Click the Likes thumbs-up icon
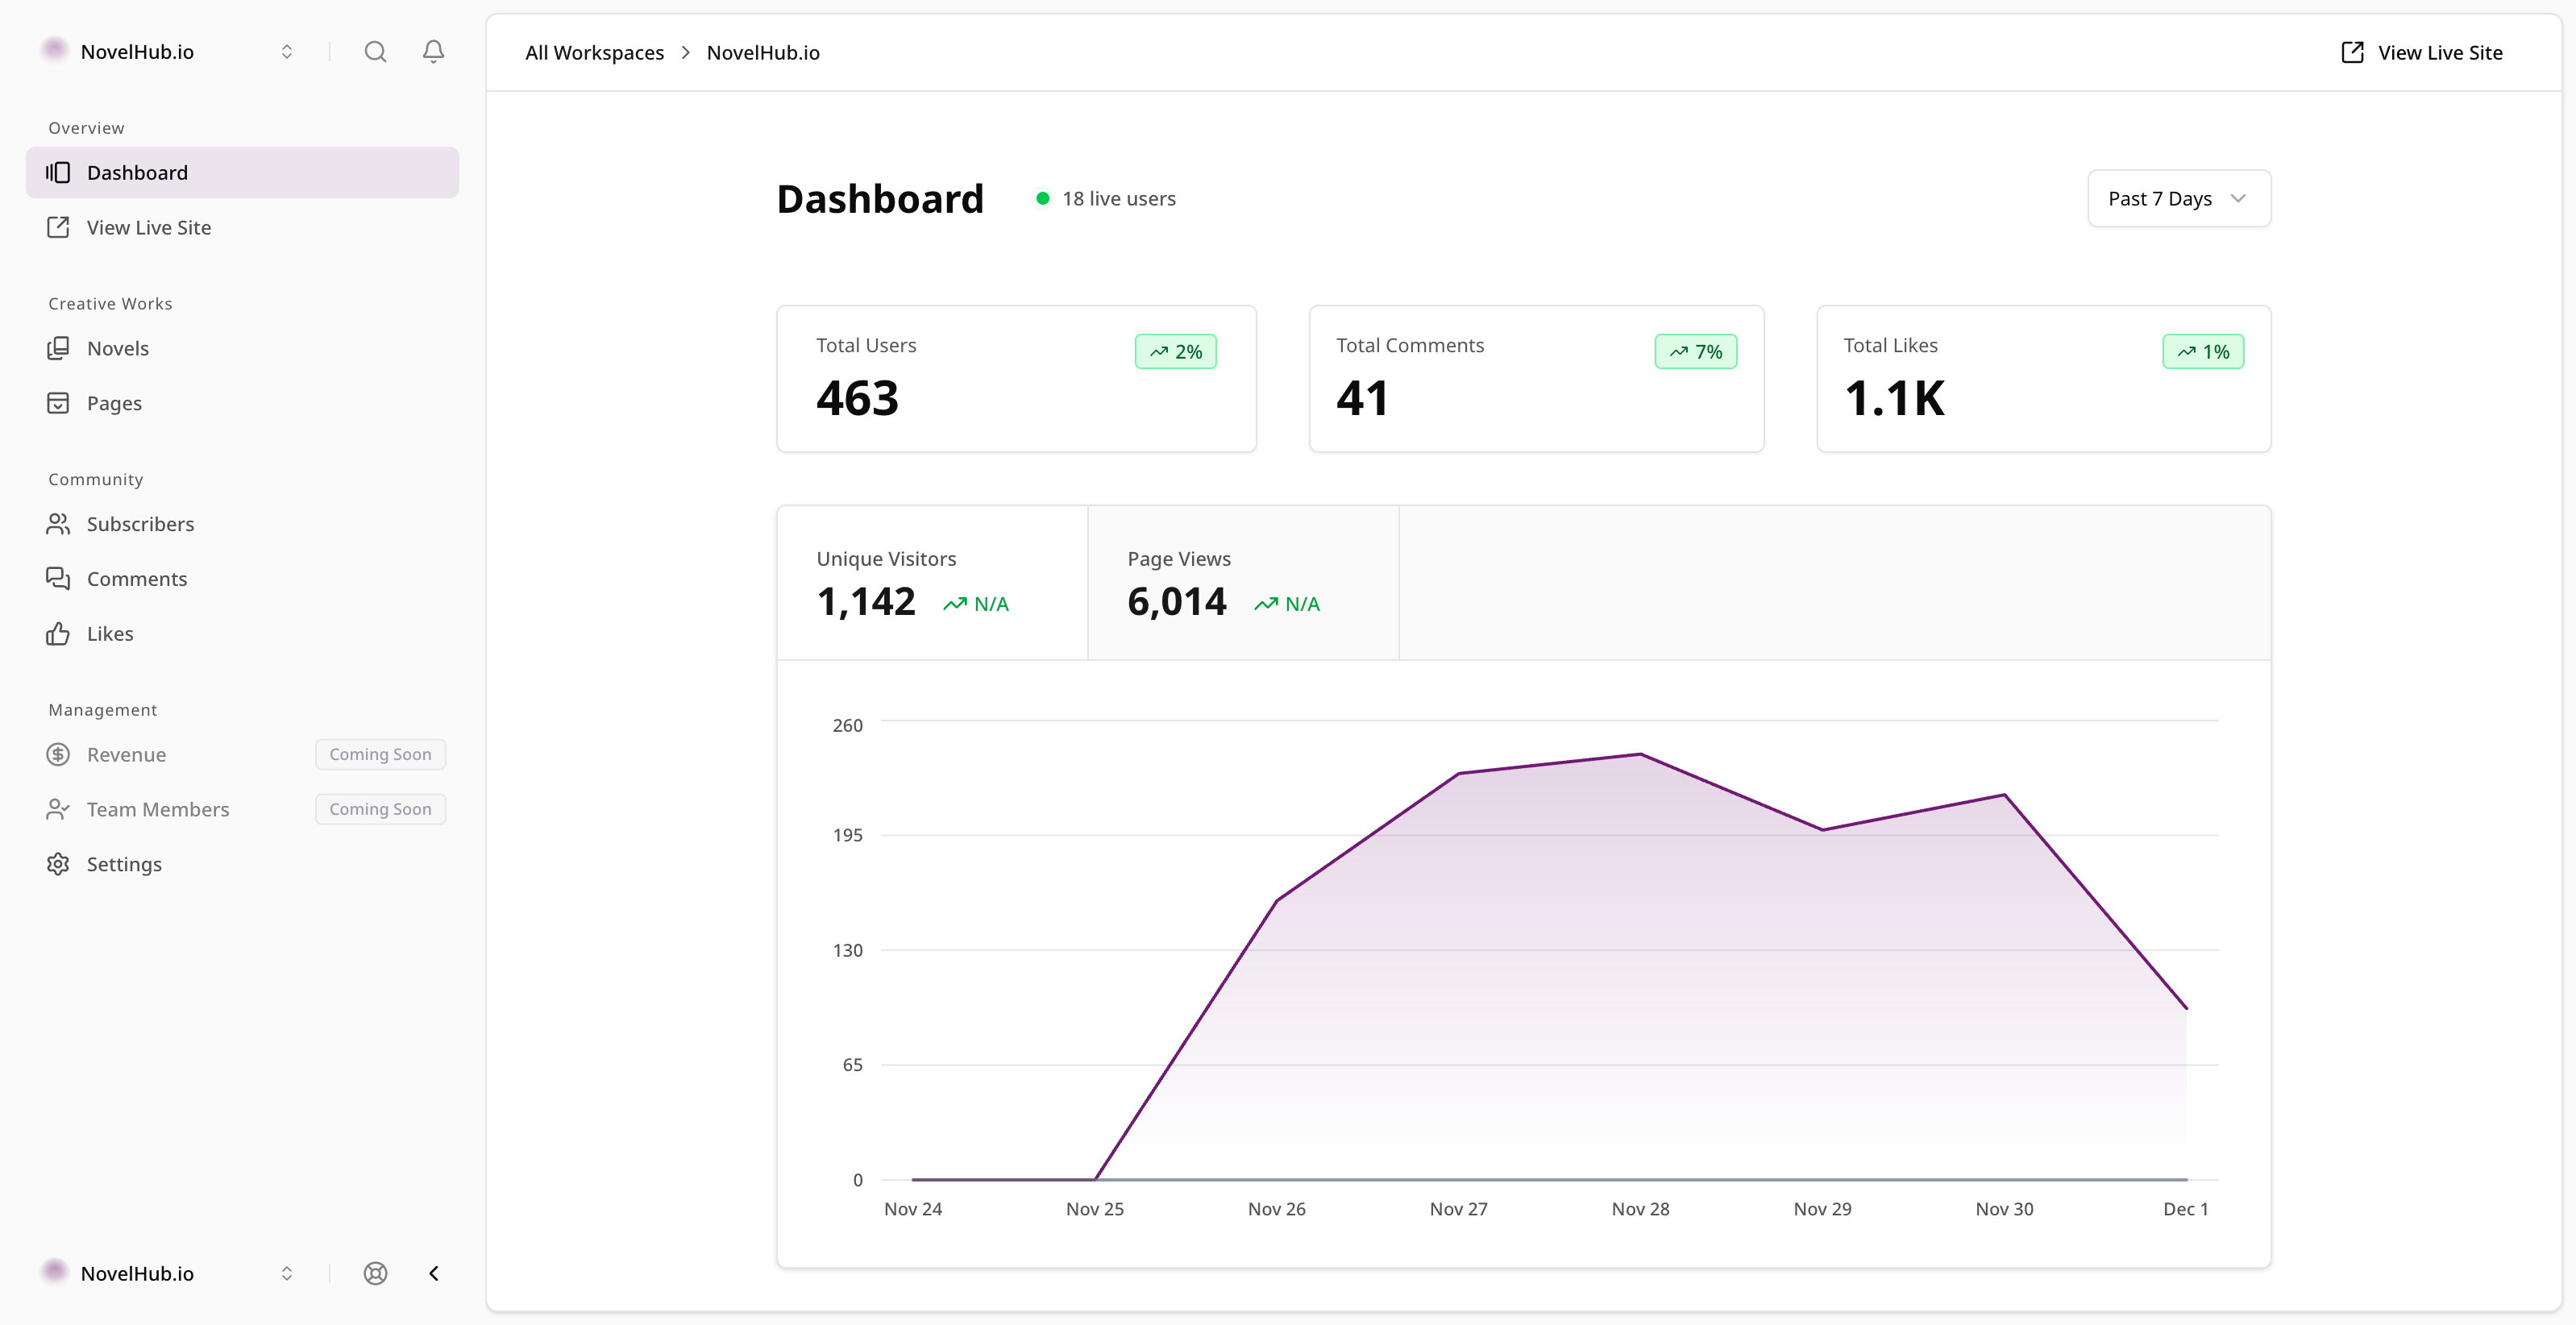The width and height of the screenshot is (2576, 1325). point(59,633)
